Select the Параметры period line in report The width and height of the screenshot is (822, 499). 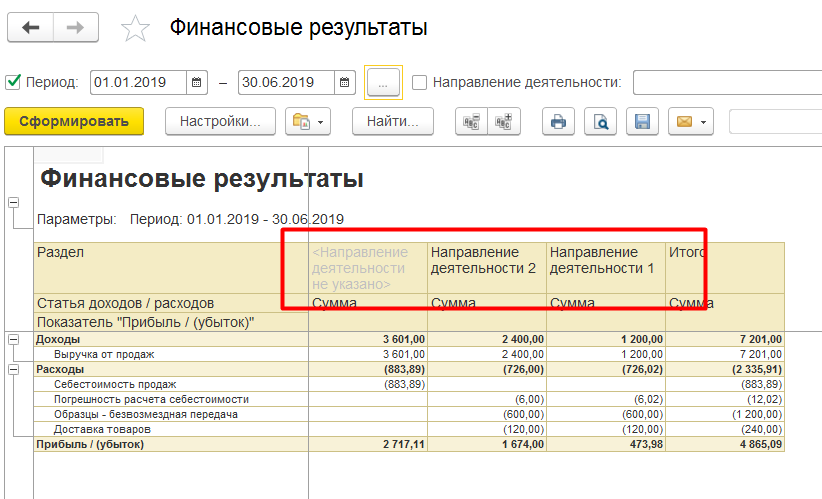coord(190,219)
